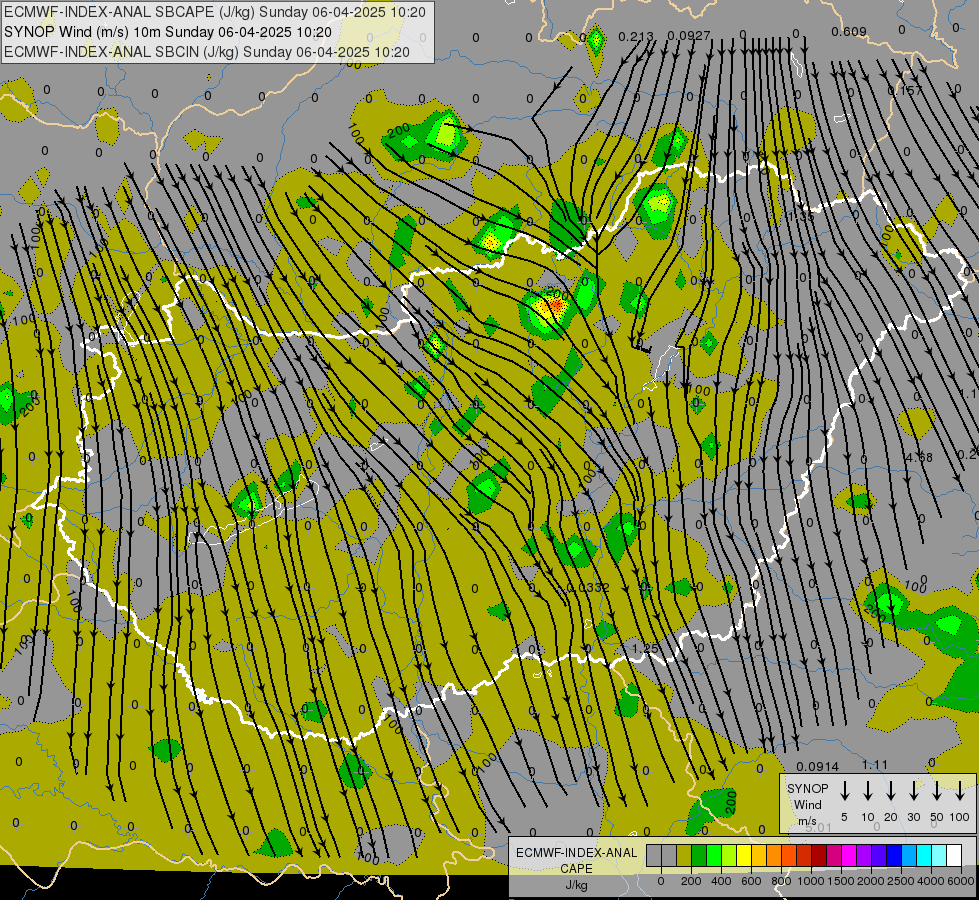Select the dark green swatch above 200
Screen dimensions: 979x900
[x=699, y=855]
